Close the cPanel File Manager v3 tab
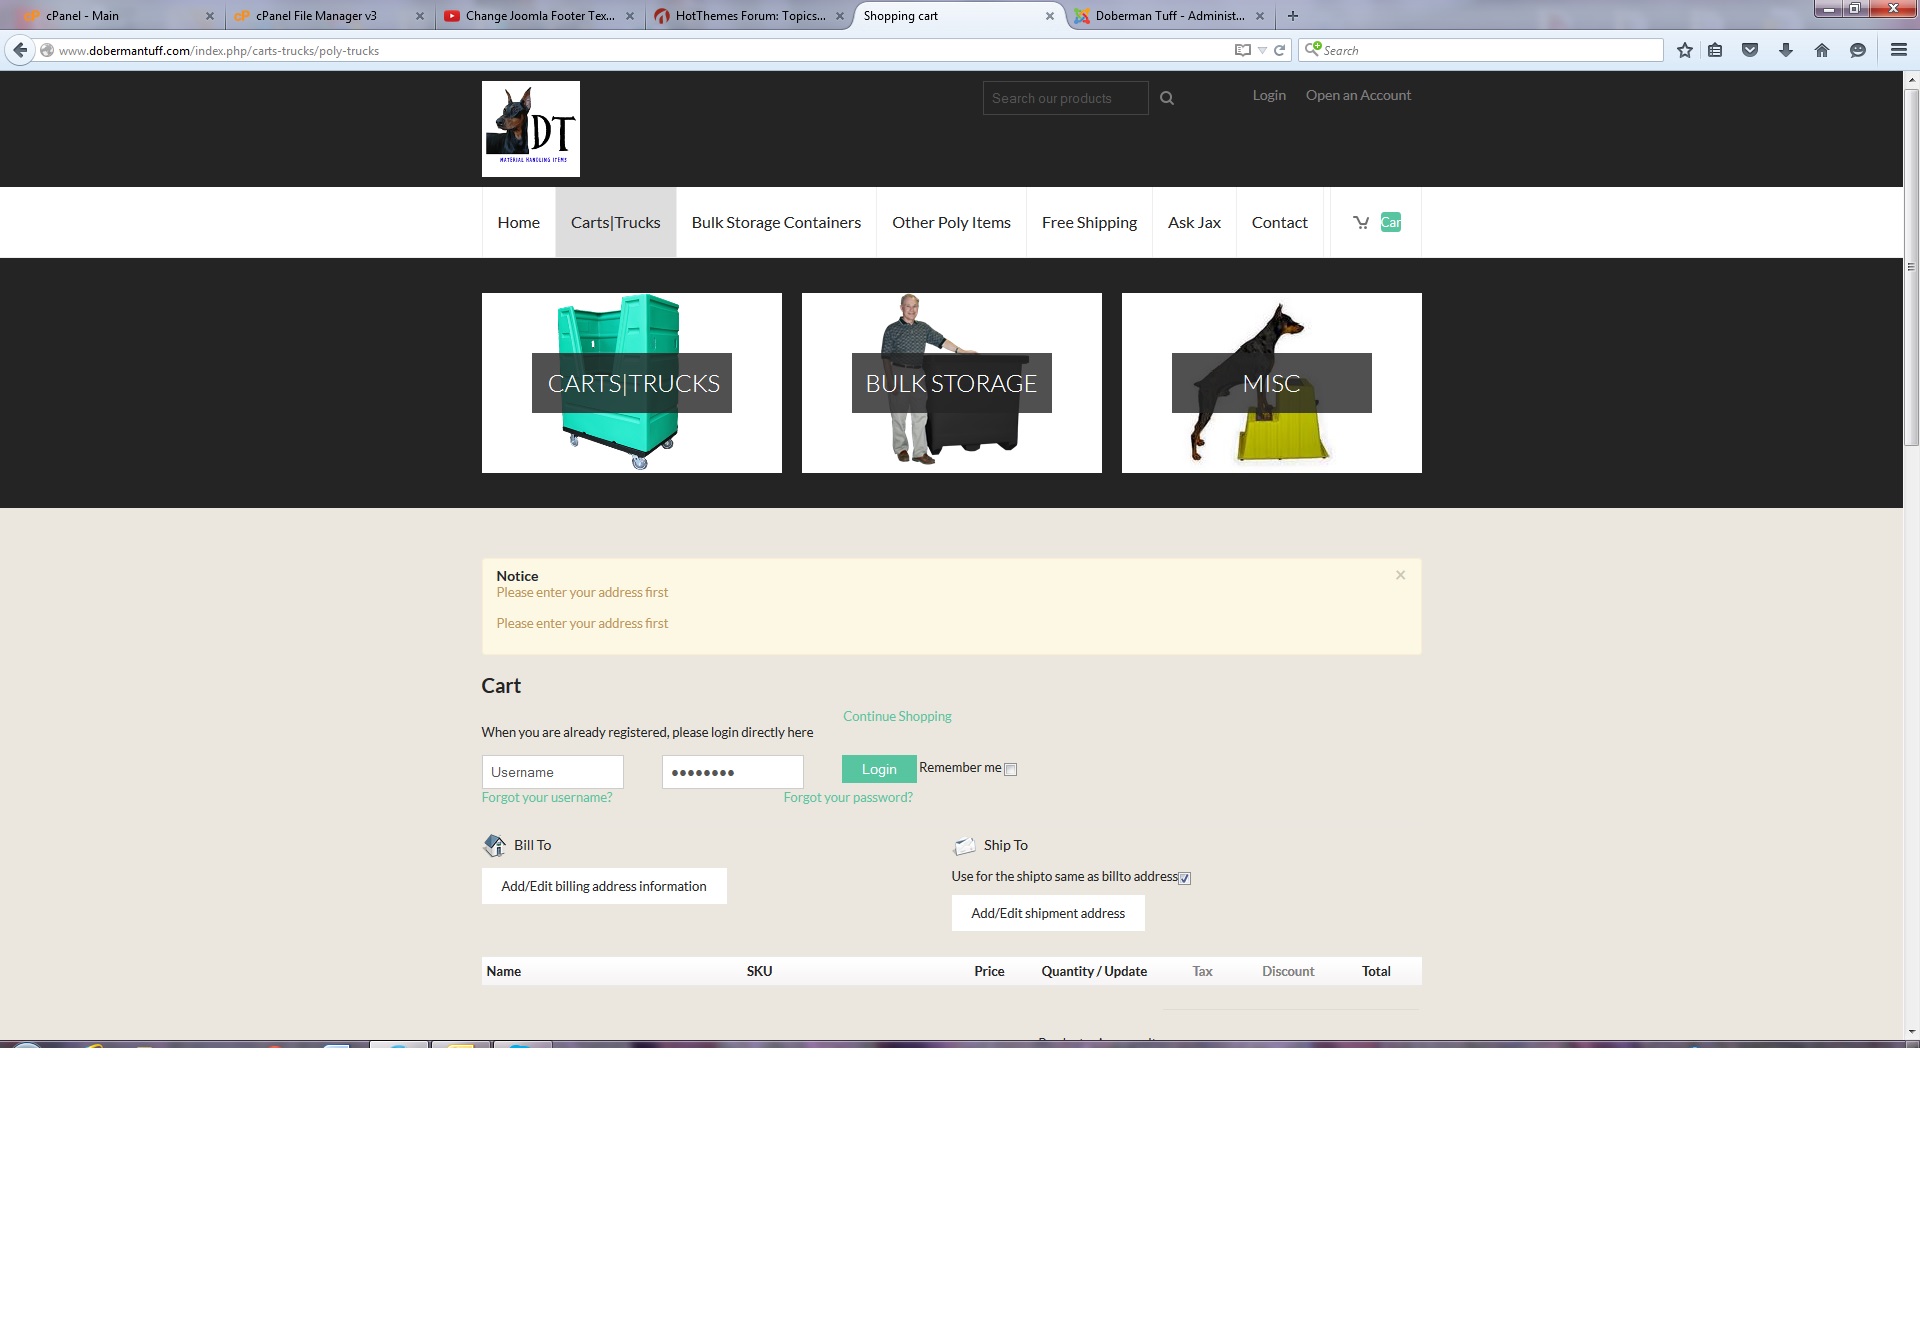Viewport: 1920px width, 1344px height. click(x=420, y=16)
